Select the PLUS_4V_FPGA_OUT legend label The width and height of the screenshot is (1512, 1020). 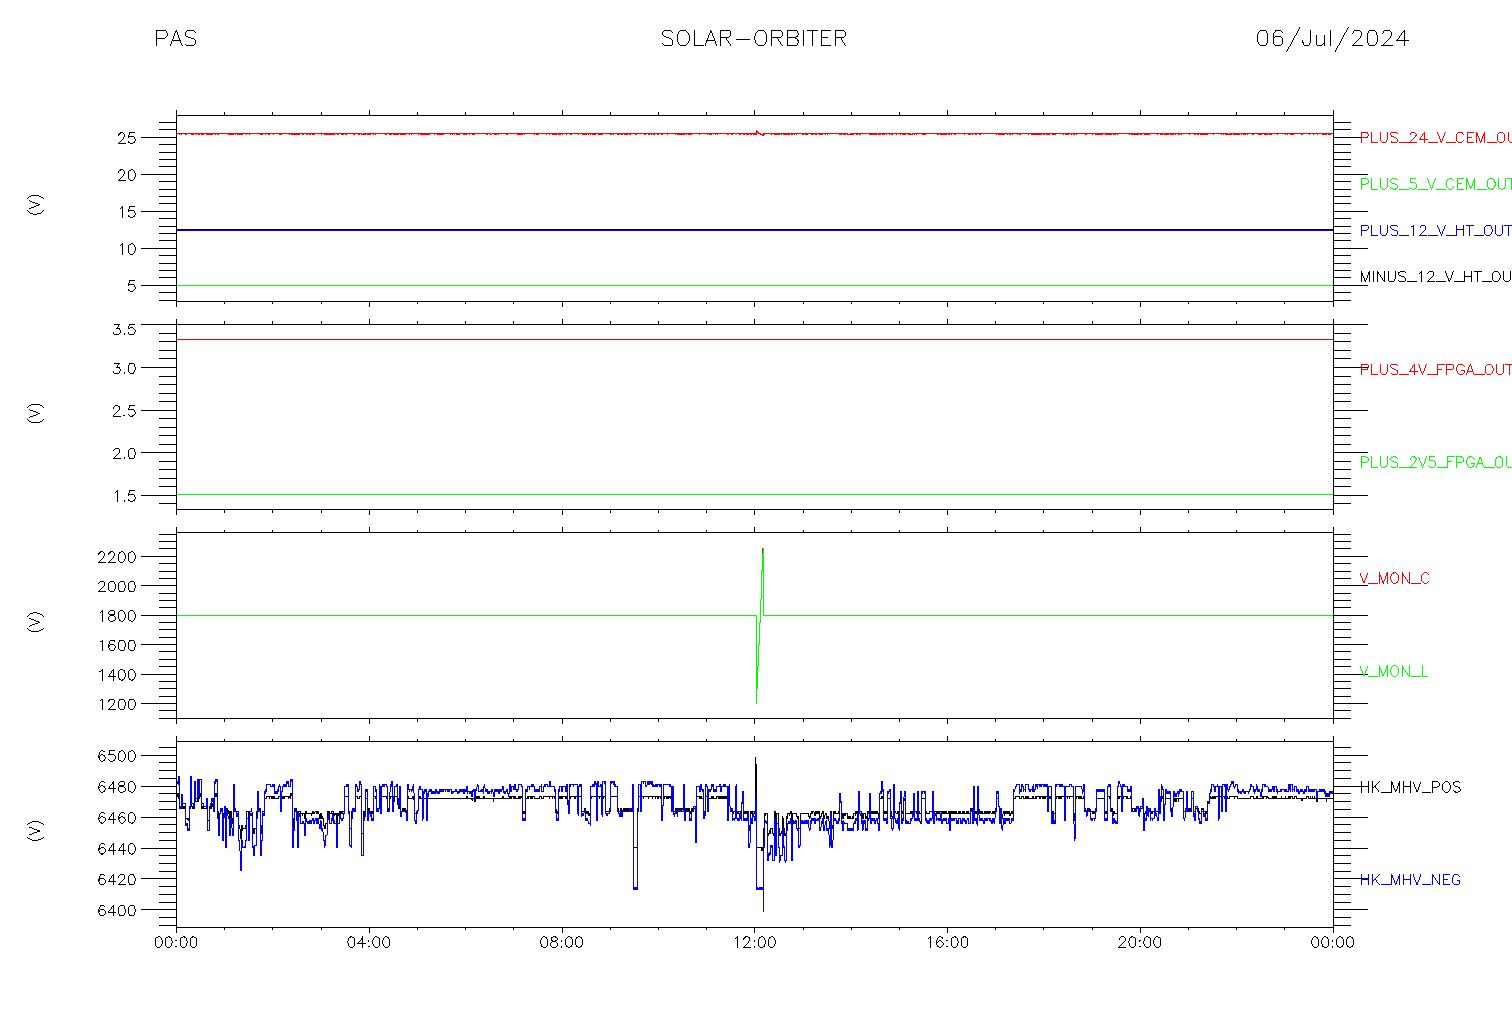(1435, 370)
